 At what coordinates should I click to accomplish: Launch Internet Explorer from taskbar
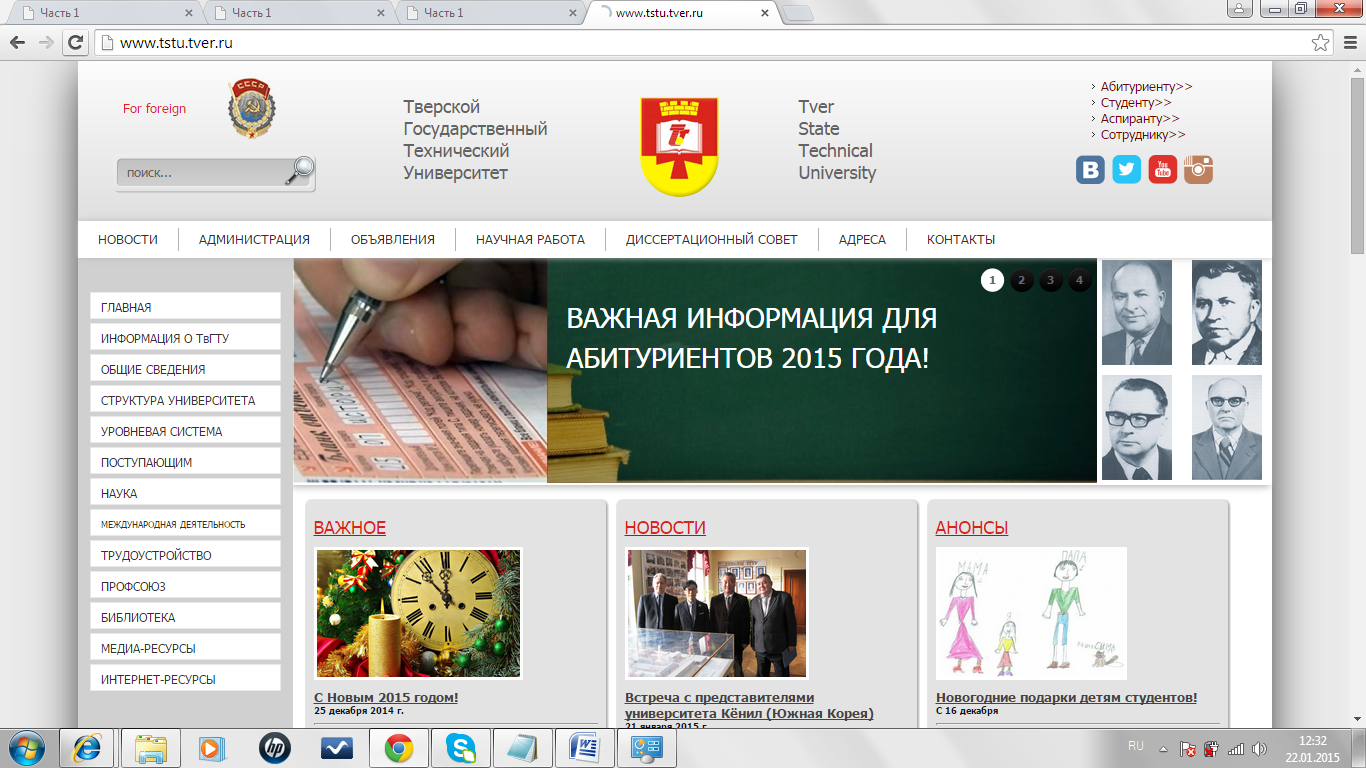pyautogui.click(x=87, y=747)
